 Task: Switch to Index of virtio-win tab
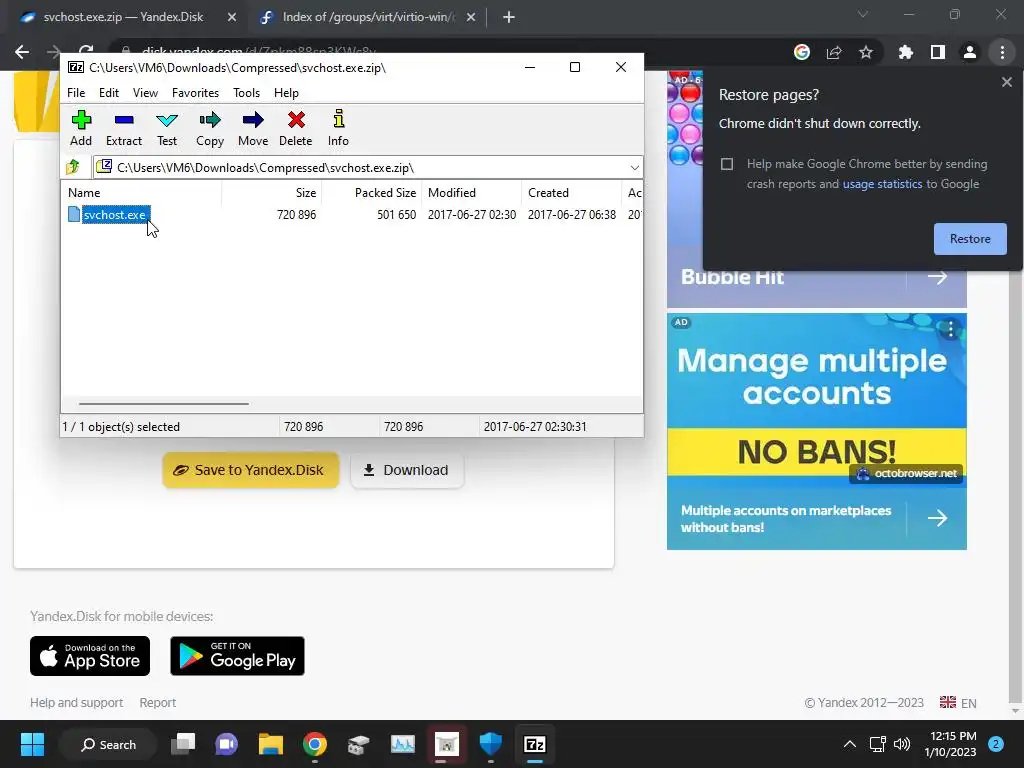pyautogui.click(x=368, y=17)
